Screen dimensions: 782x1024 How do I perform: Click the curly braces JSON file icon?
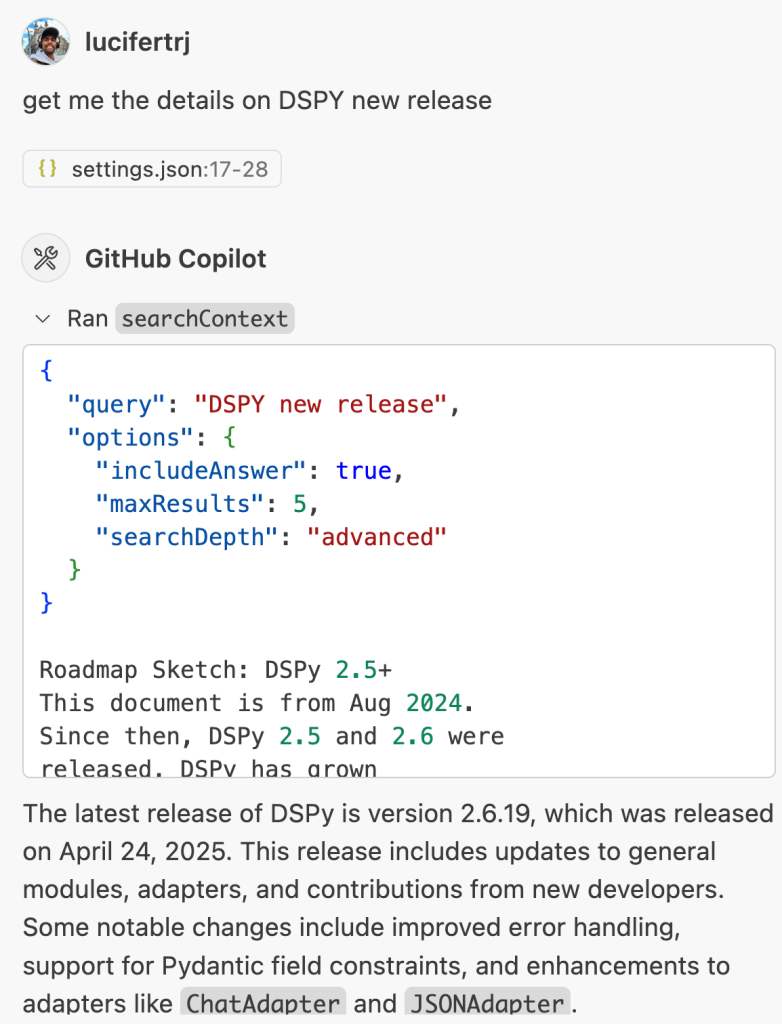[x=48, y=168]
